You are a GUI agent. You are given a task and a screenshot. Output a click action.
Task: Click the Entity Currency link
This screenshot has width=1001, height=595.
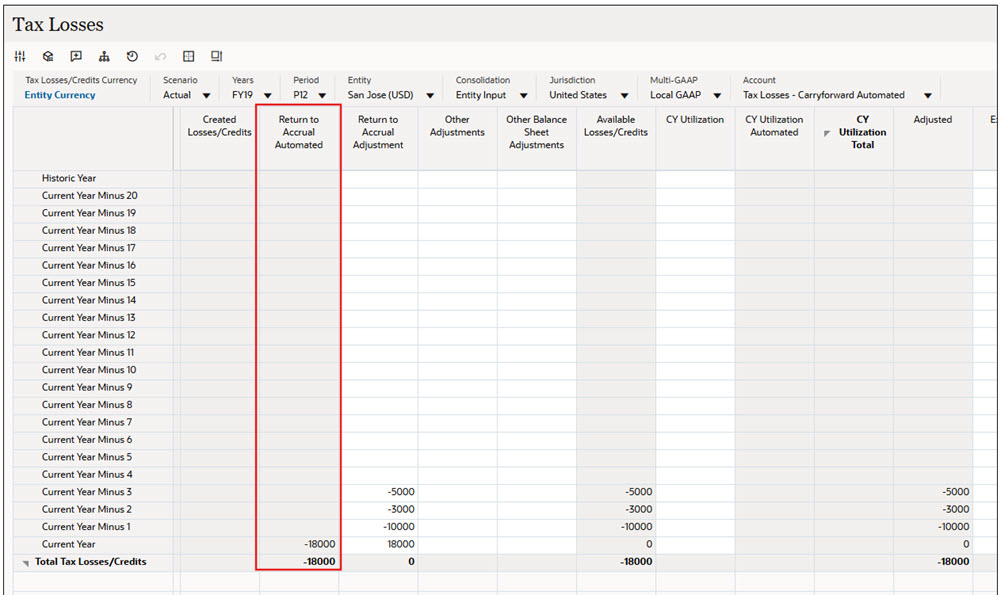(x=60, y=94)
